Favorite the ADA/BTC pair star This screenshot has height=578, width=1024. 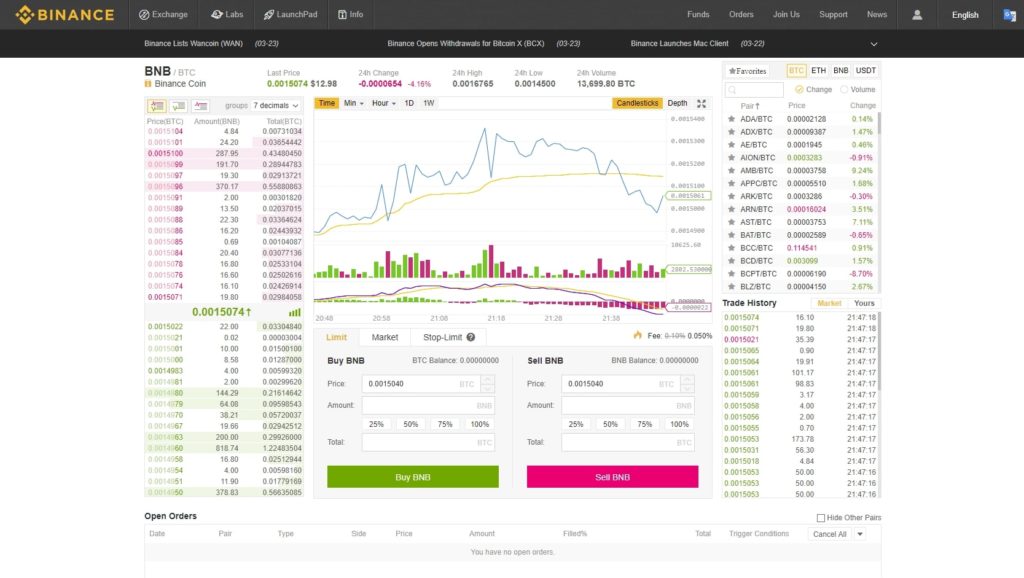[x=731, y=119]
